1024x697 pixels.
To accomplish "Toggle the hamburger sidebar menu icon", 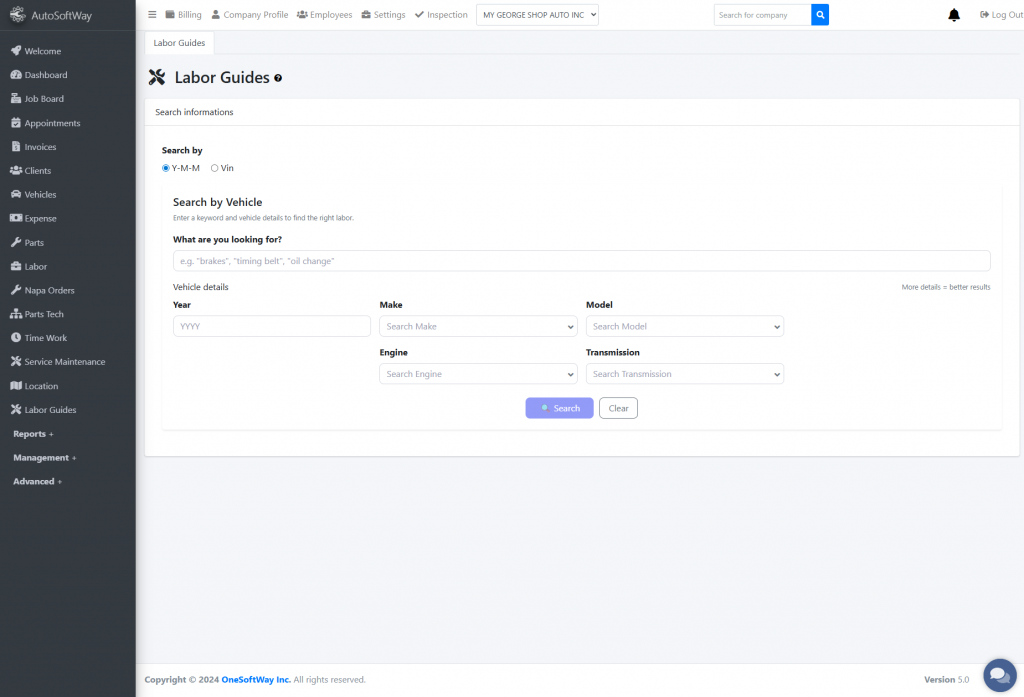I will (152, 15).
